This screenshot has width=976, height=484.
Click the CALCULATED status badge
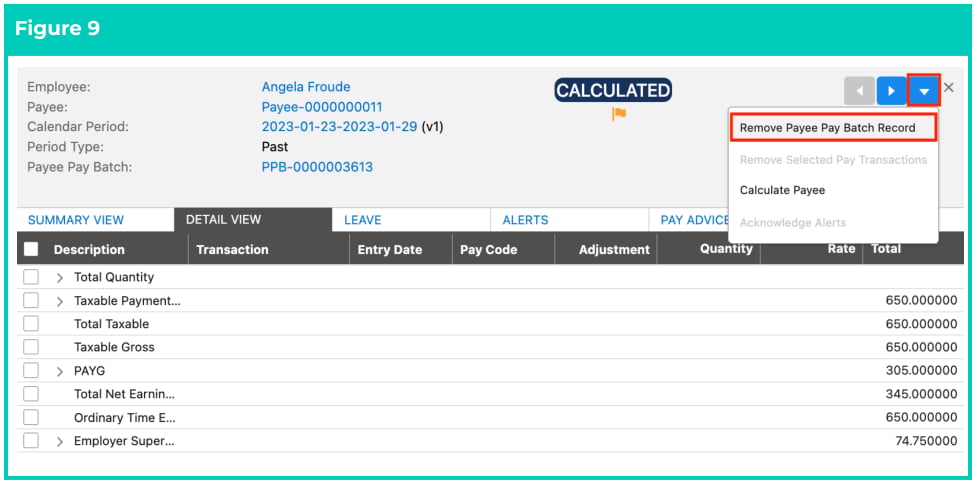click(x=613, y=91)
